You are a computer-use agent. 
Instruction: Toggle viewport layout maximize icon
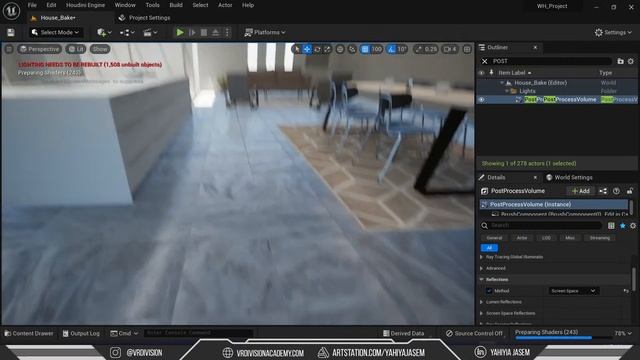[467, 49]
